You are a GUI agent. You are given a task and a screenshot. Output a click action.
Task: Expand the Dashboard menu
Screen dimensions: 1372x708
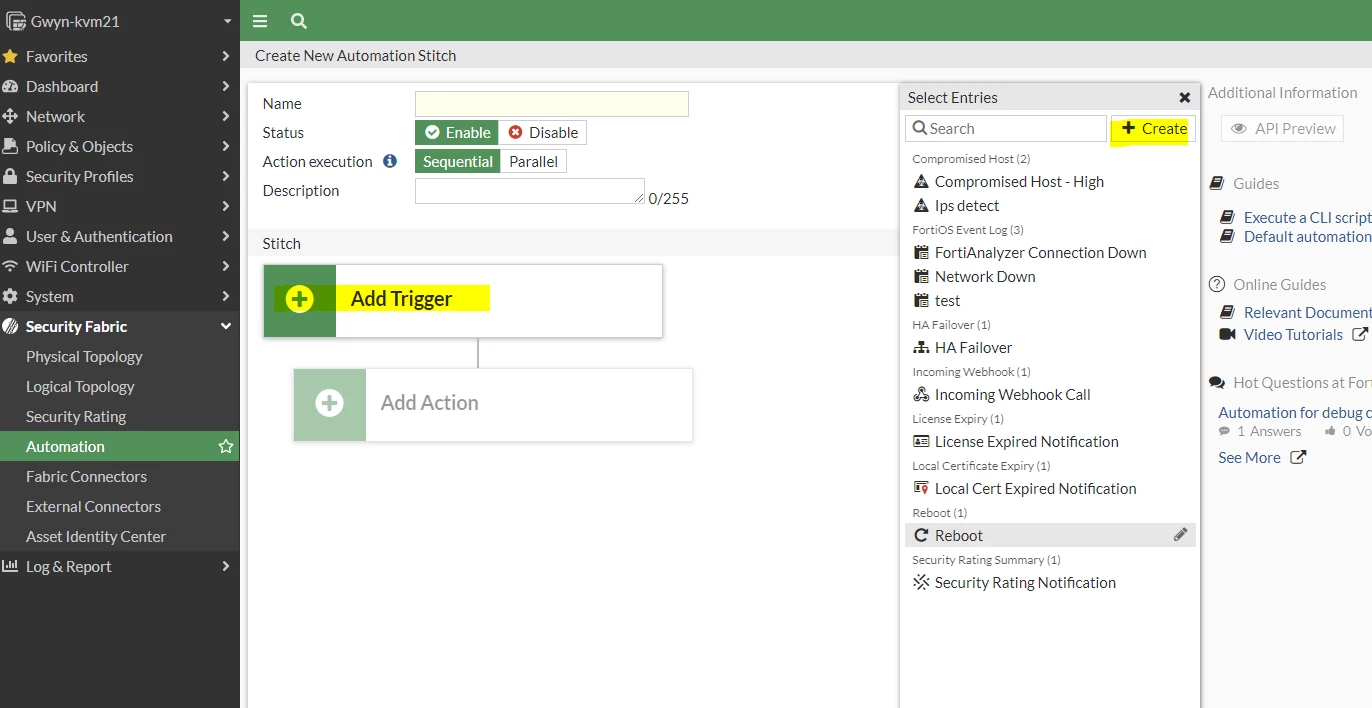(120, 87)
